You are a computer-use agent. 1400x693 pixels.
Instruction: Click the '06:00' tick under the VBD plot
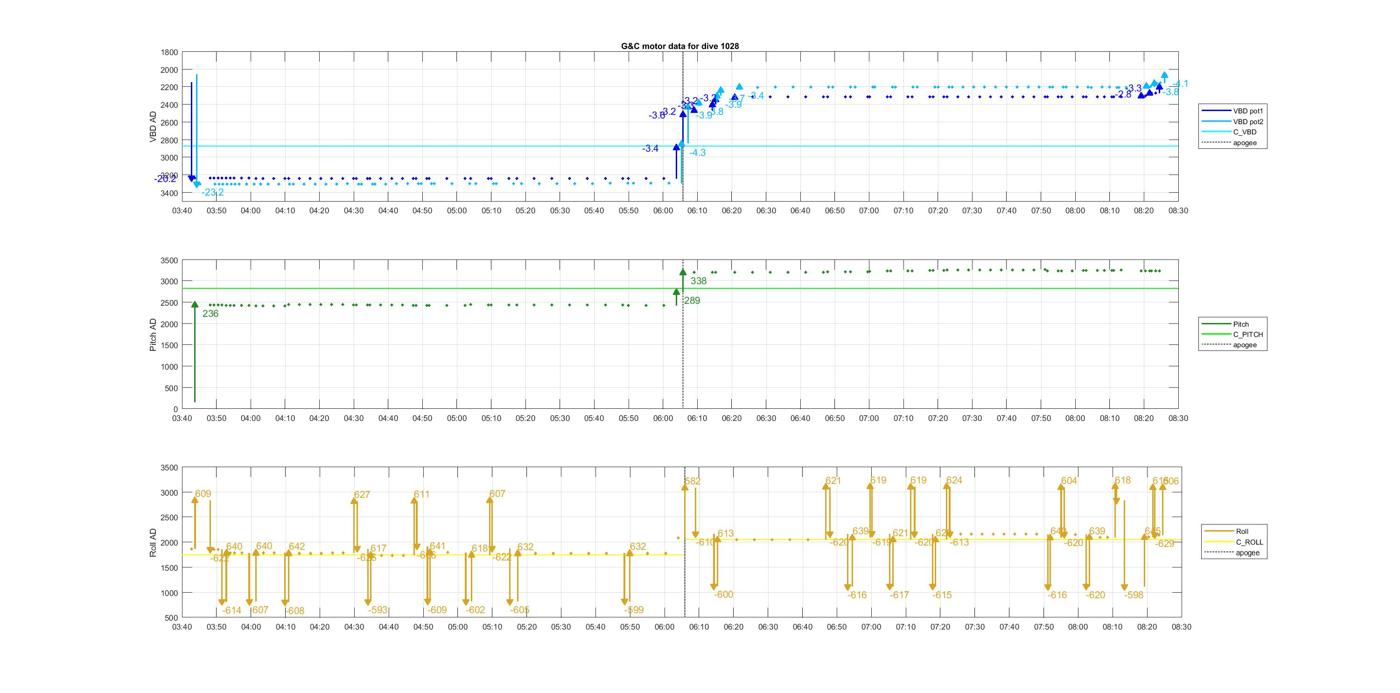pos(663,211)
